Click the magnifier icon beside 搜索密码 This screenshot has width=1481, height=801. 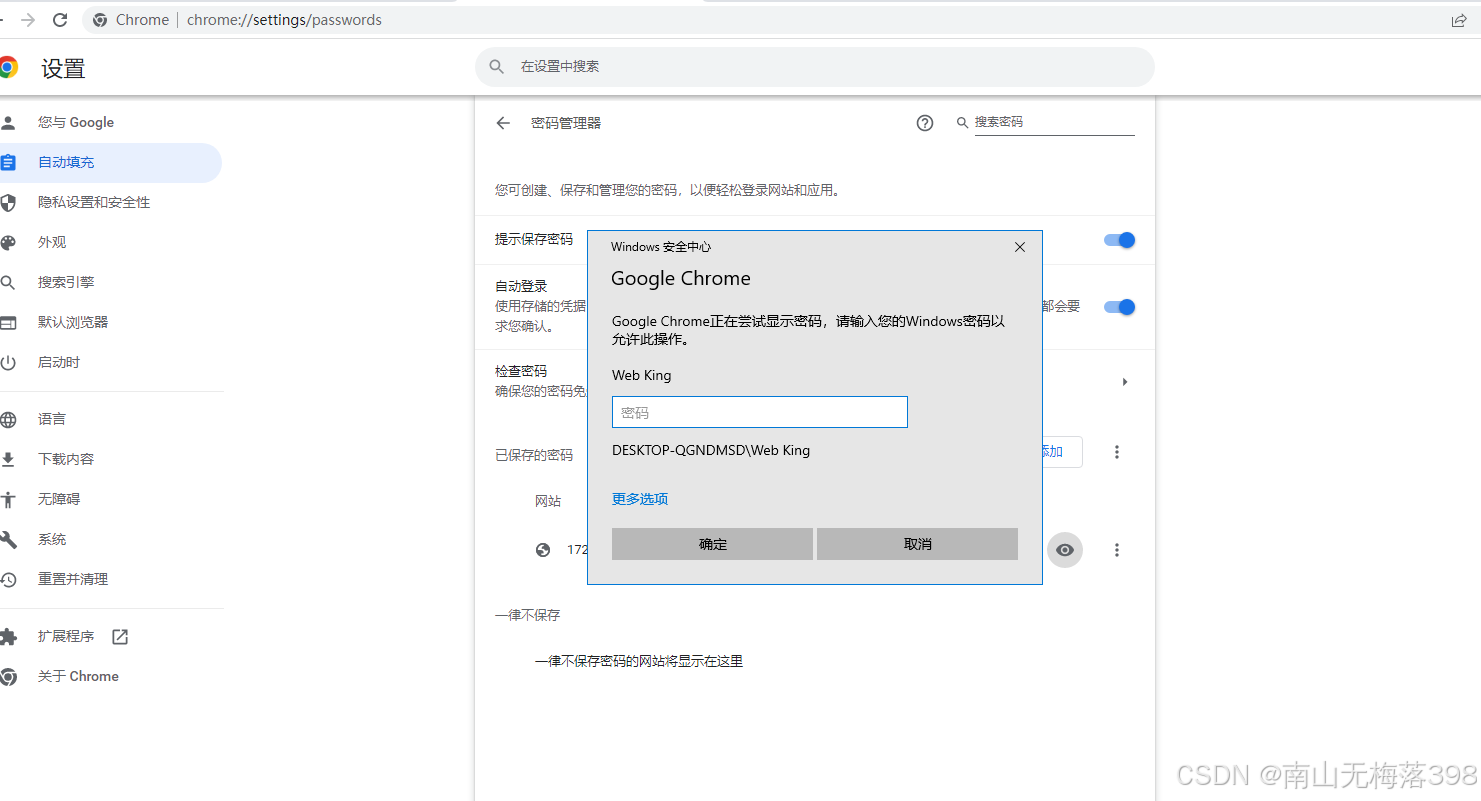click(963, 122)
